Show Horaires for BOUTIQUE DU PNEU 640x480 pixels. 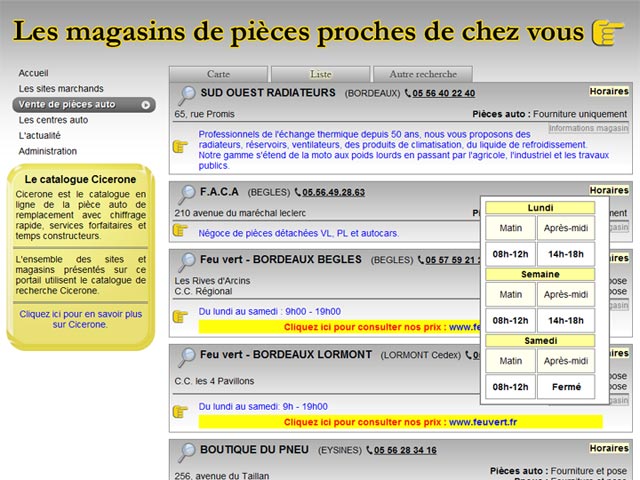tap(609, 448)
